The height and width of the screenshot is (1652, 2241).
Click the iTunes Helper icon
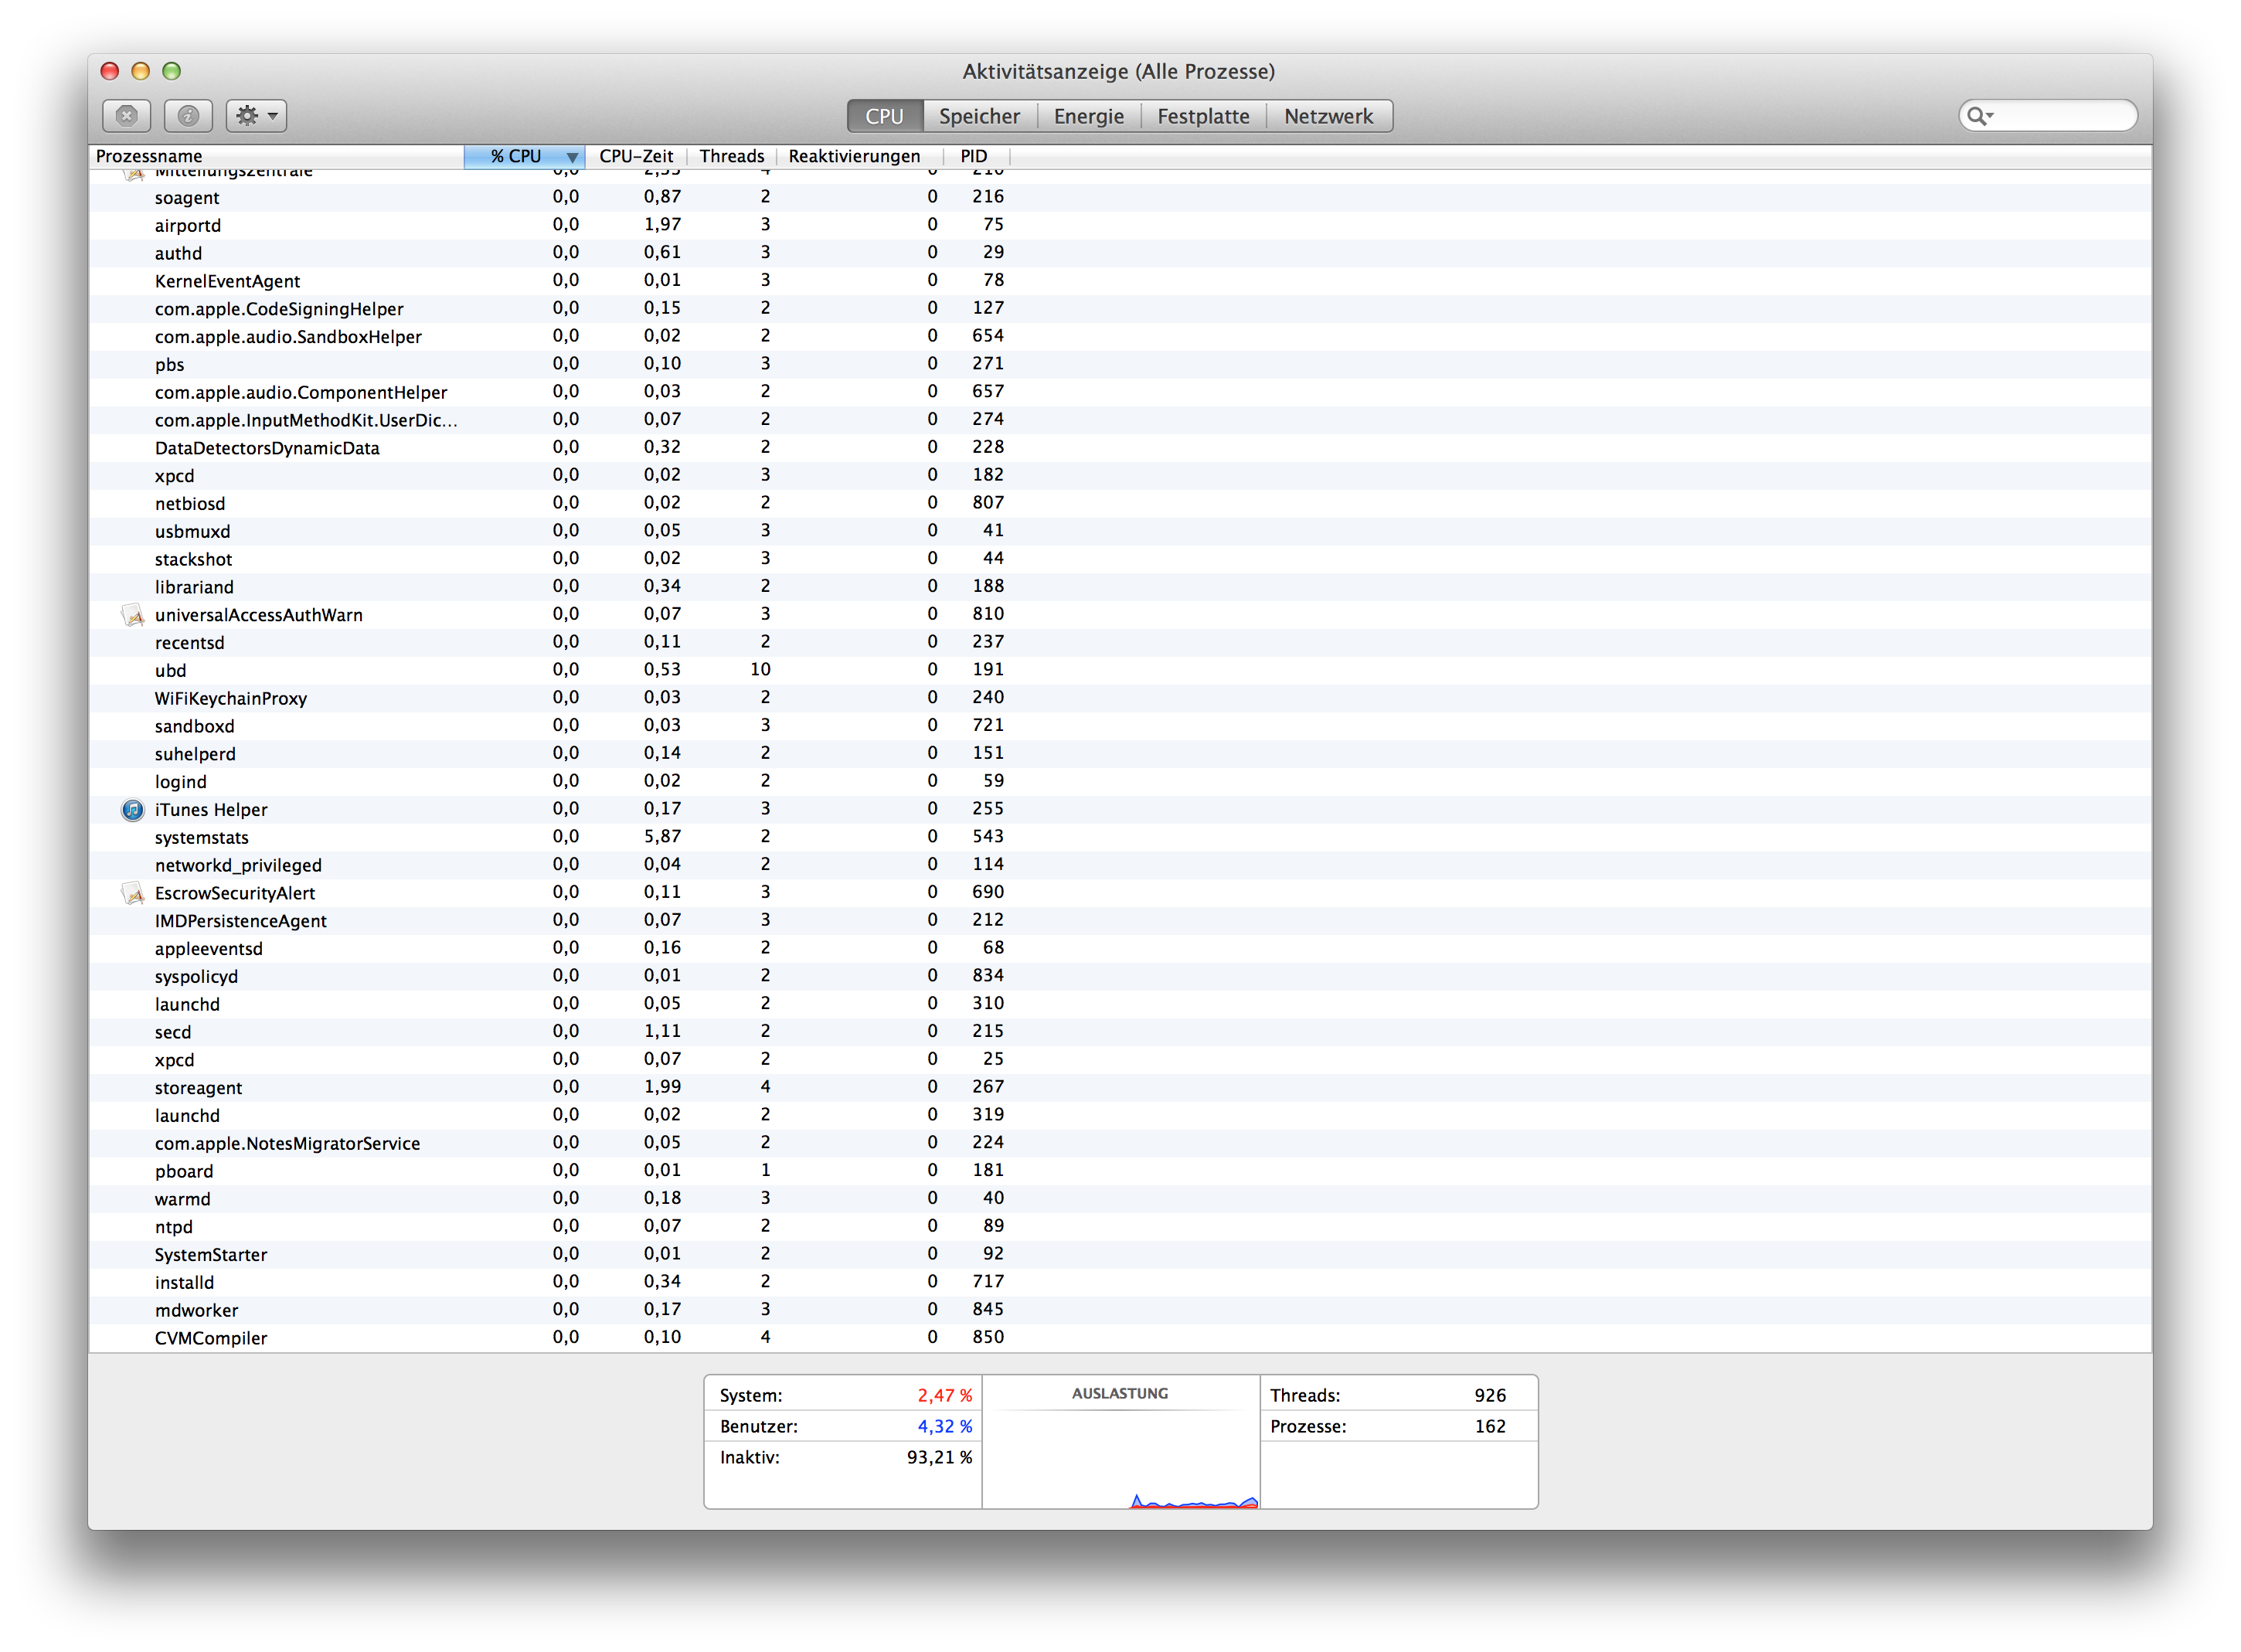point(133,810)
